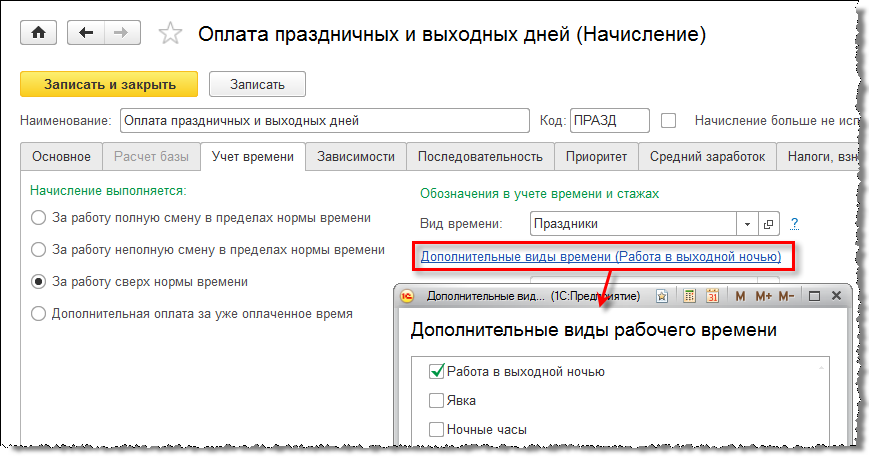Add to favorites with the star icon
869x456 pixels.
tap(170, 34)
